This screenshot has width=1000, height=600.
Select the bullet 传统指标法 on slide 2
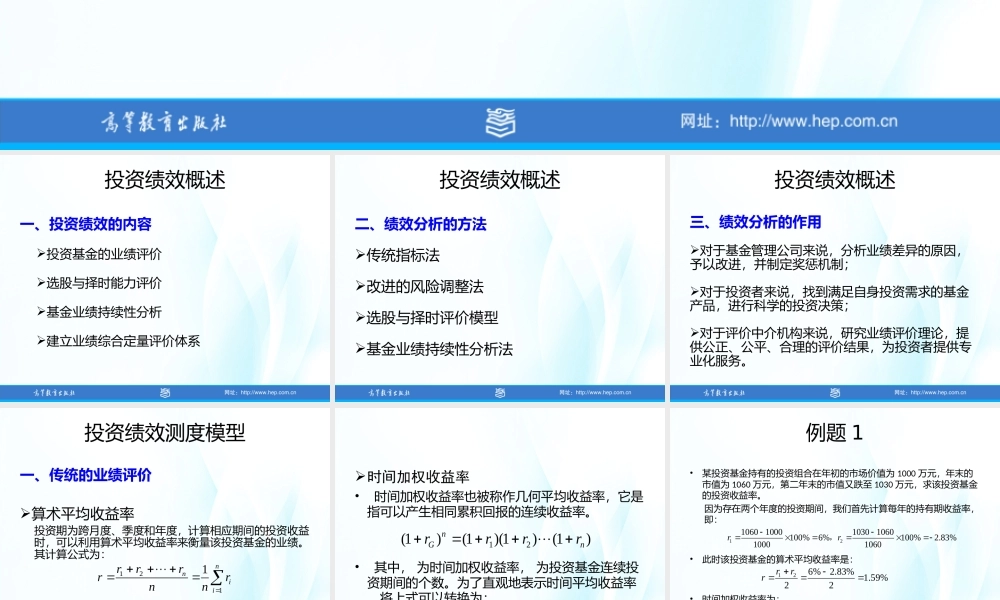coord(397,255)
